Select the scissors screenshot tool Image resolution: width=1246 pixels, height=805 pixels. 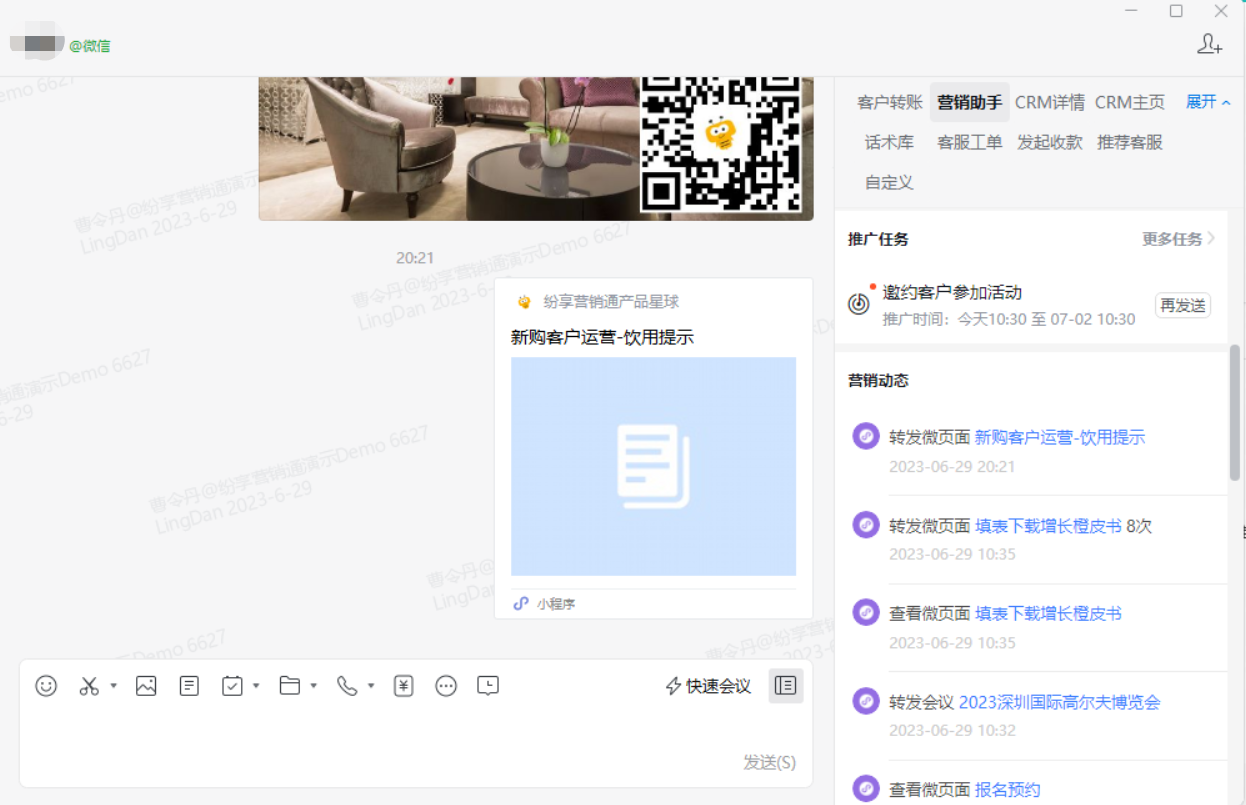click(89, 686)
